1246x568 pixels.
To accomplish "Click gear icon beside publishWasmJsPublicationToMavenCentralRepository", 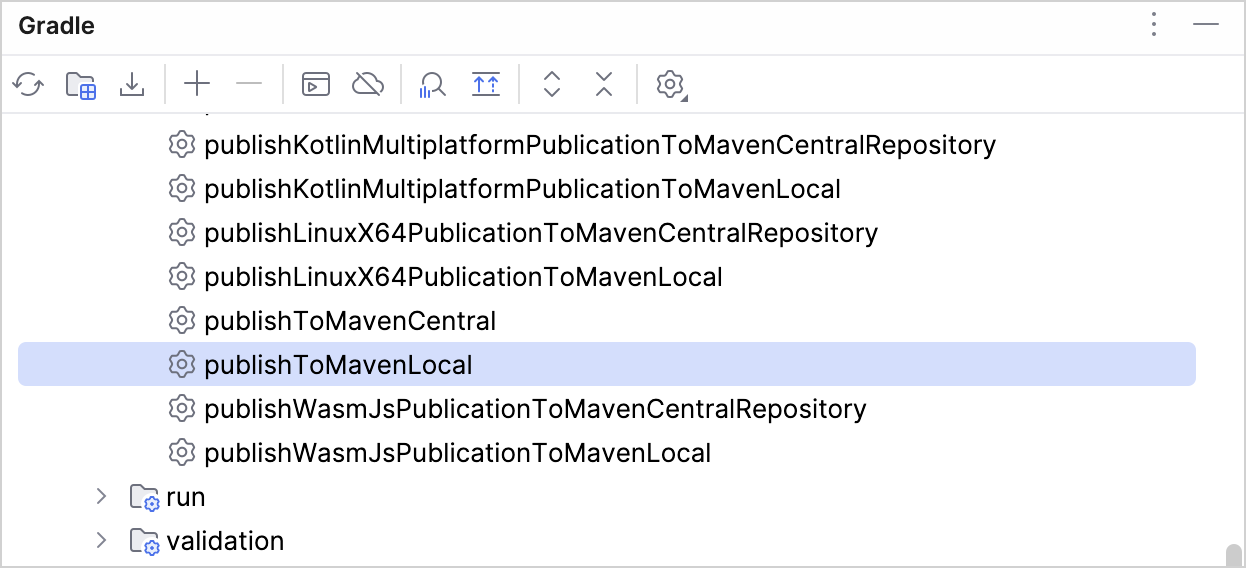I will pyautogui.click(x=181, y=409).
